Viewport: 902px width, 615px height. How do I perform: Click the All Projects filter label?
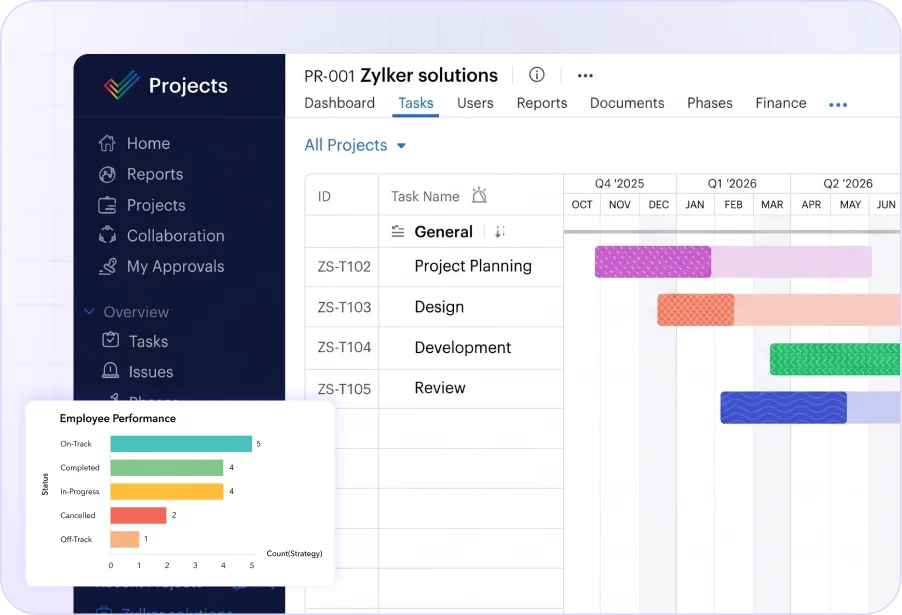346,145
